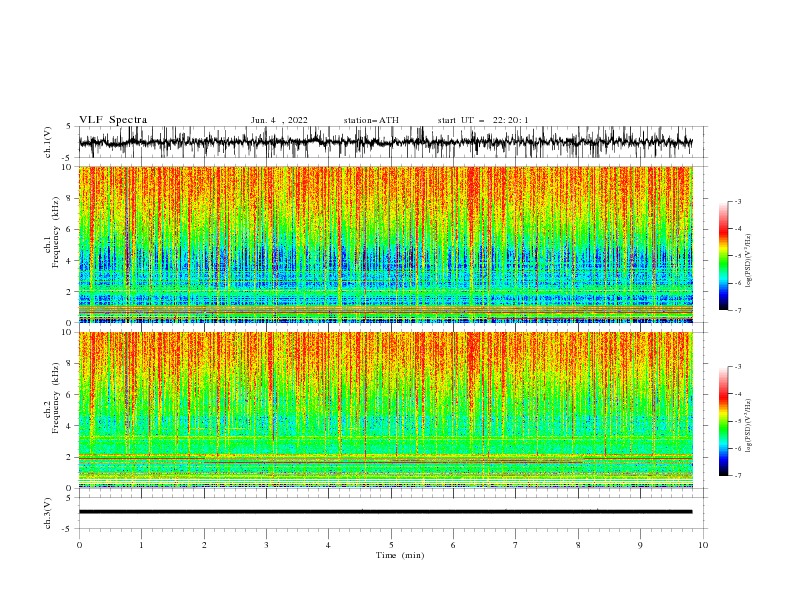Click the "Time (min)" x-axis label
792x612 pixels.
[x=400, y=555]
